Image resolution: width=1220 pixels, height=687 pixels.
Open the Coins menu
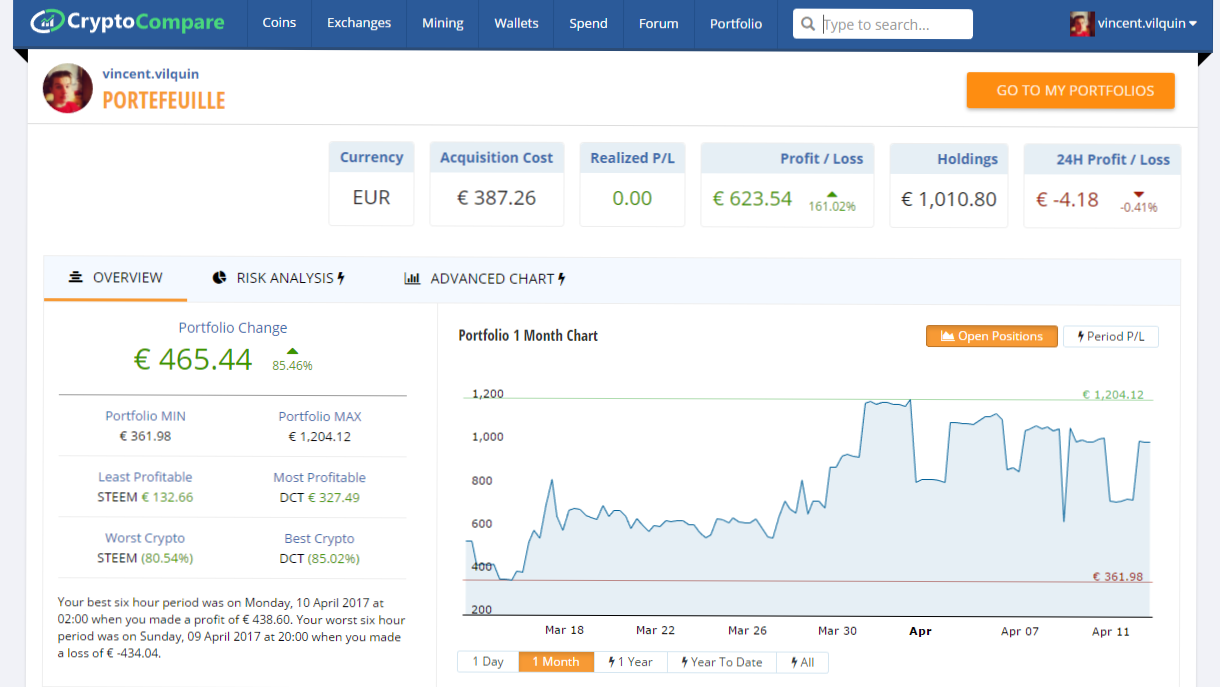[279, 24]
